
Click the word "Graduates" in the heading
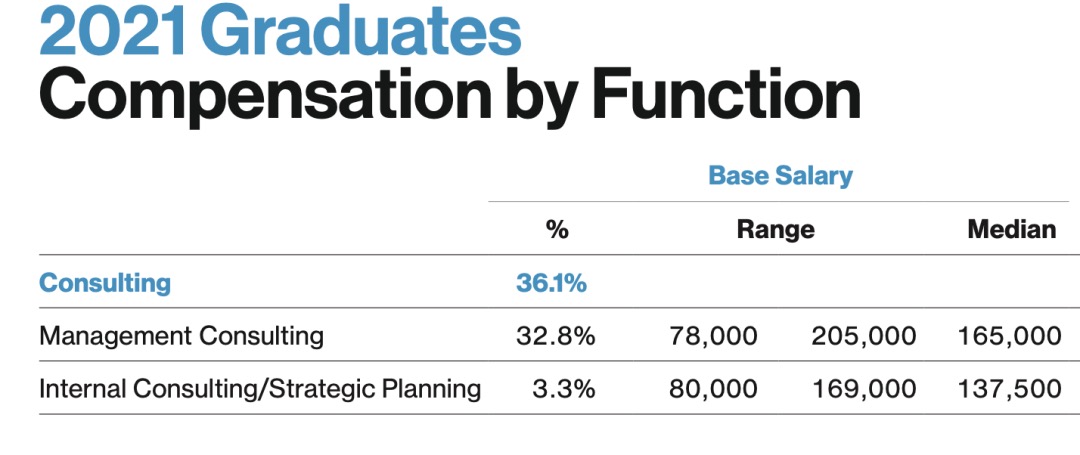tap(361, 30)
